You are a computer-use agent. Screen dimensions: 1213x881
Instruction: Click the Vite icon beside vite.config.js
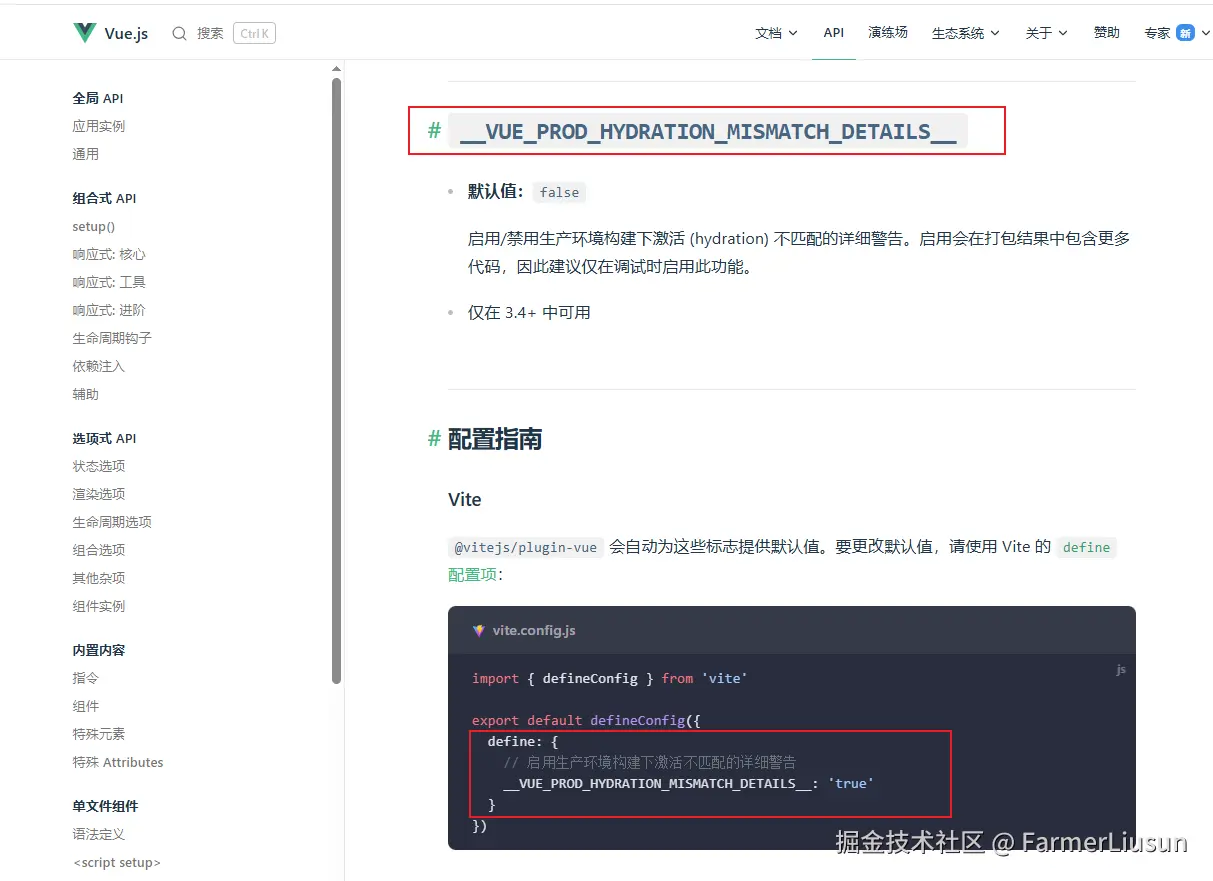tap(479, 631)
